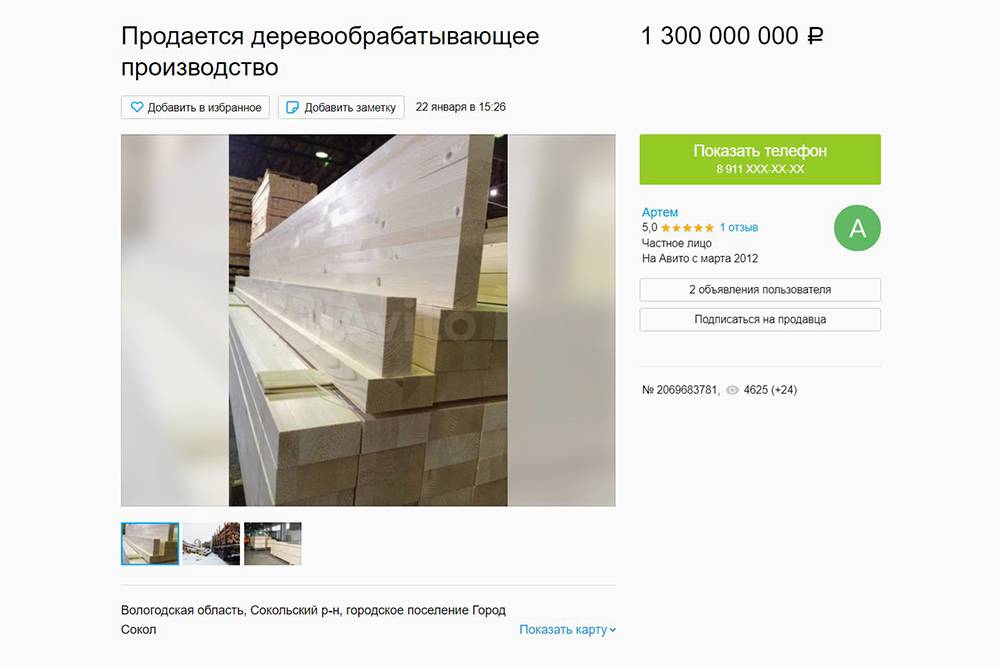Click the Добавить заметку button
Image resolution: width=1000 pixels, height=667 pixels.
coord(341,107)
